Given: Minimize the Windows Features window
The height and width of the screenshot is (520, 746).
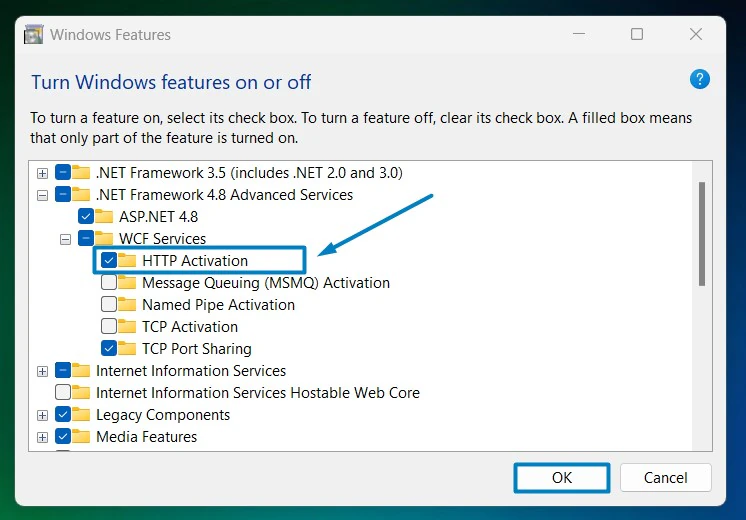Looking at the screenshot, I should point(579,34).
